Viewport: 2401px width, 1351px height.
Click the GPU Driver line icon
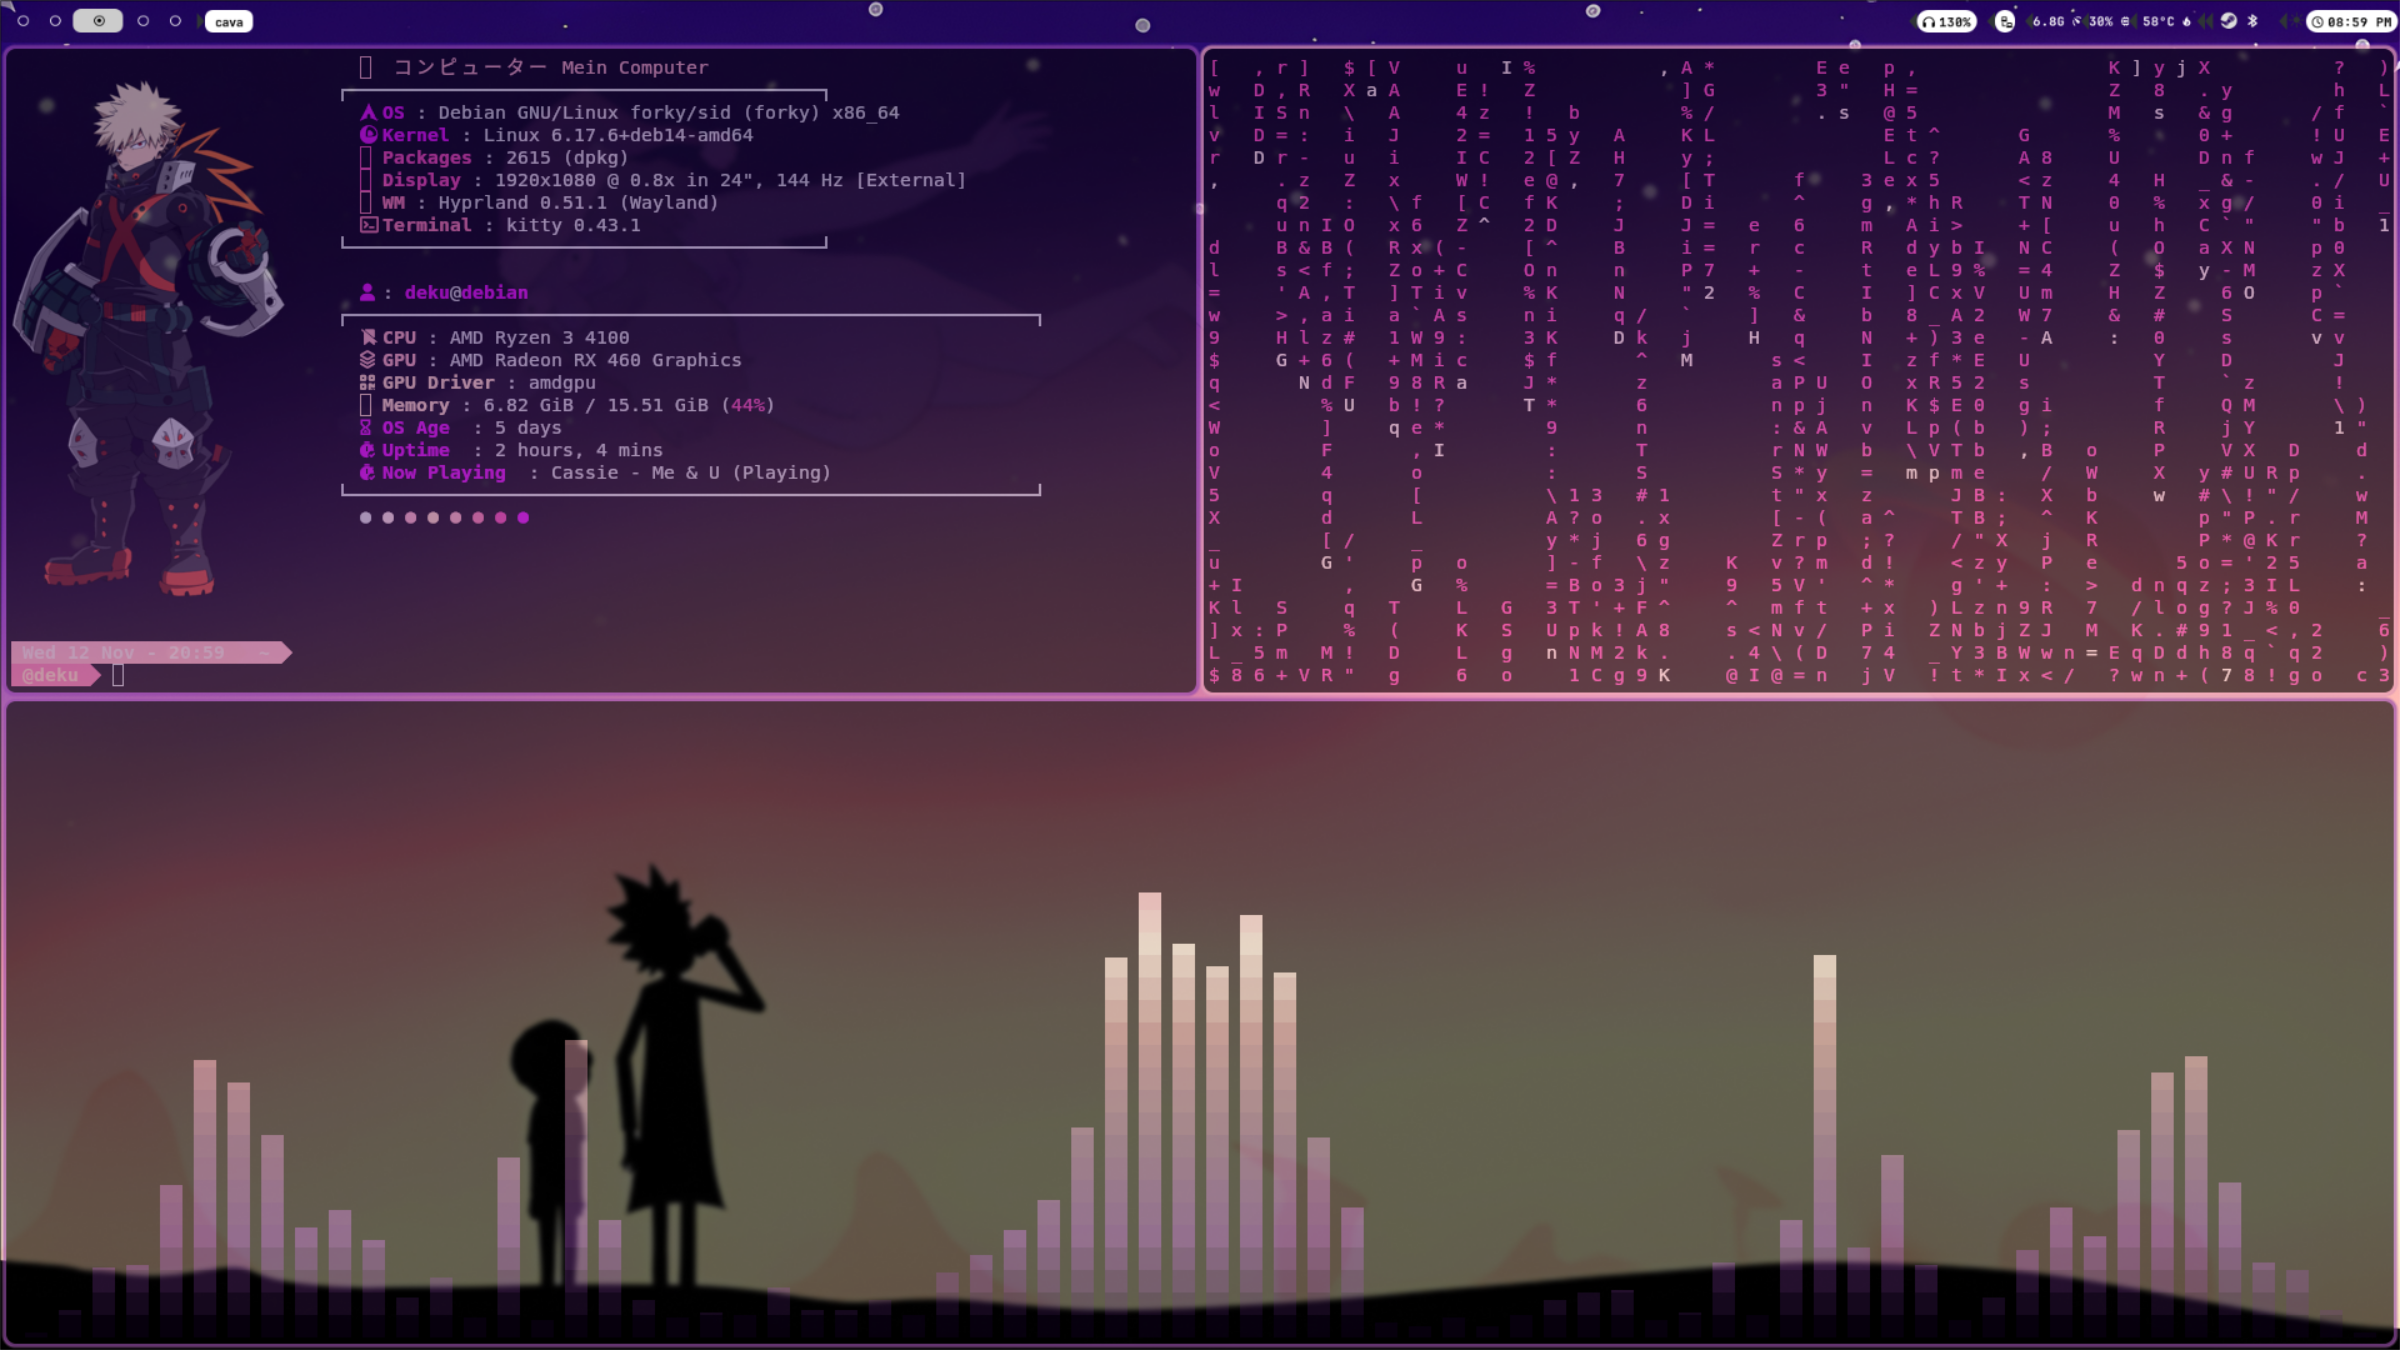[x=368, y=383]
